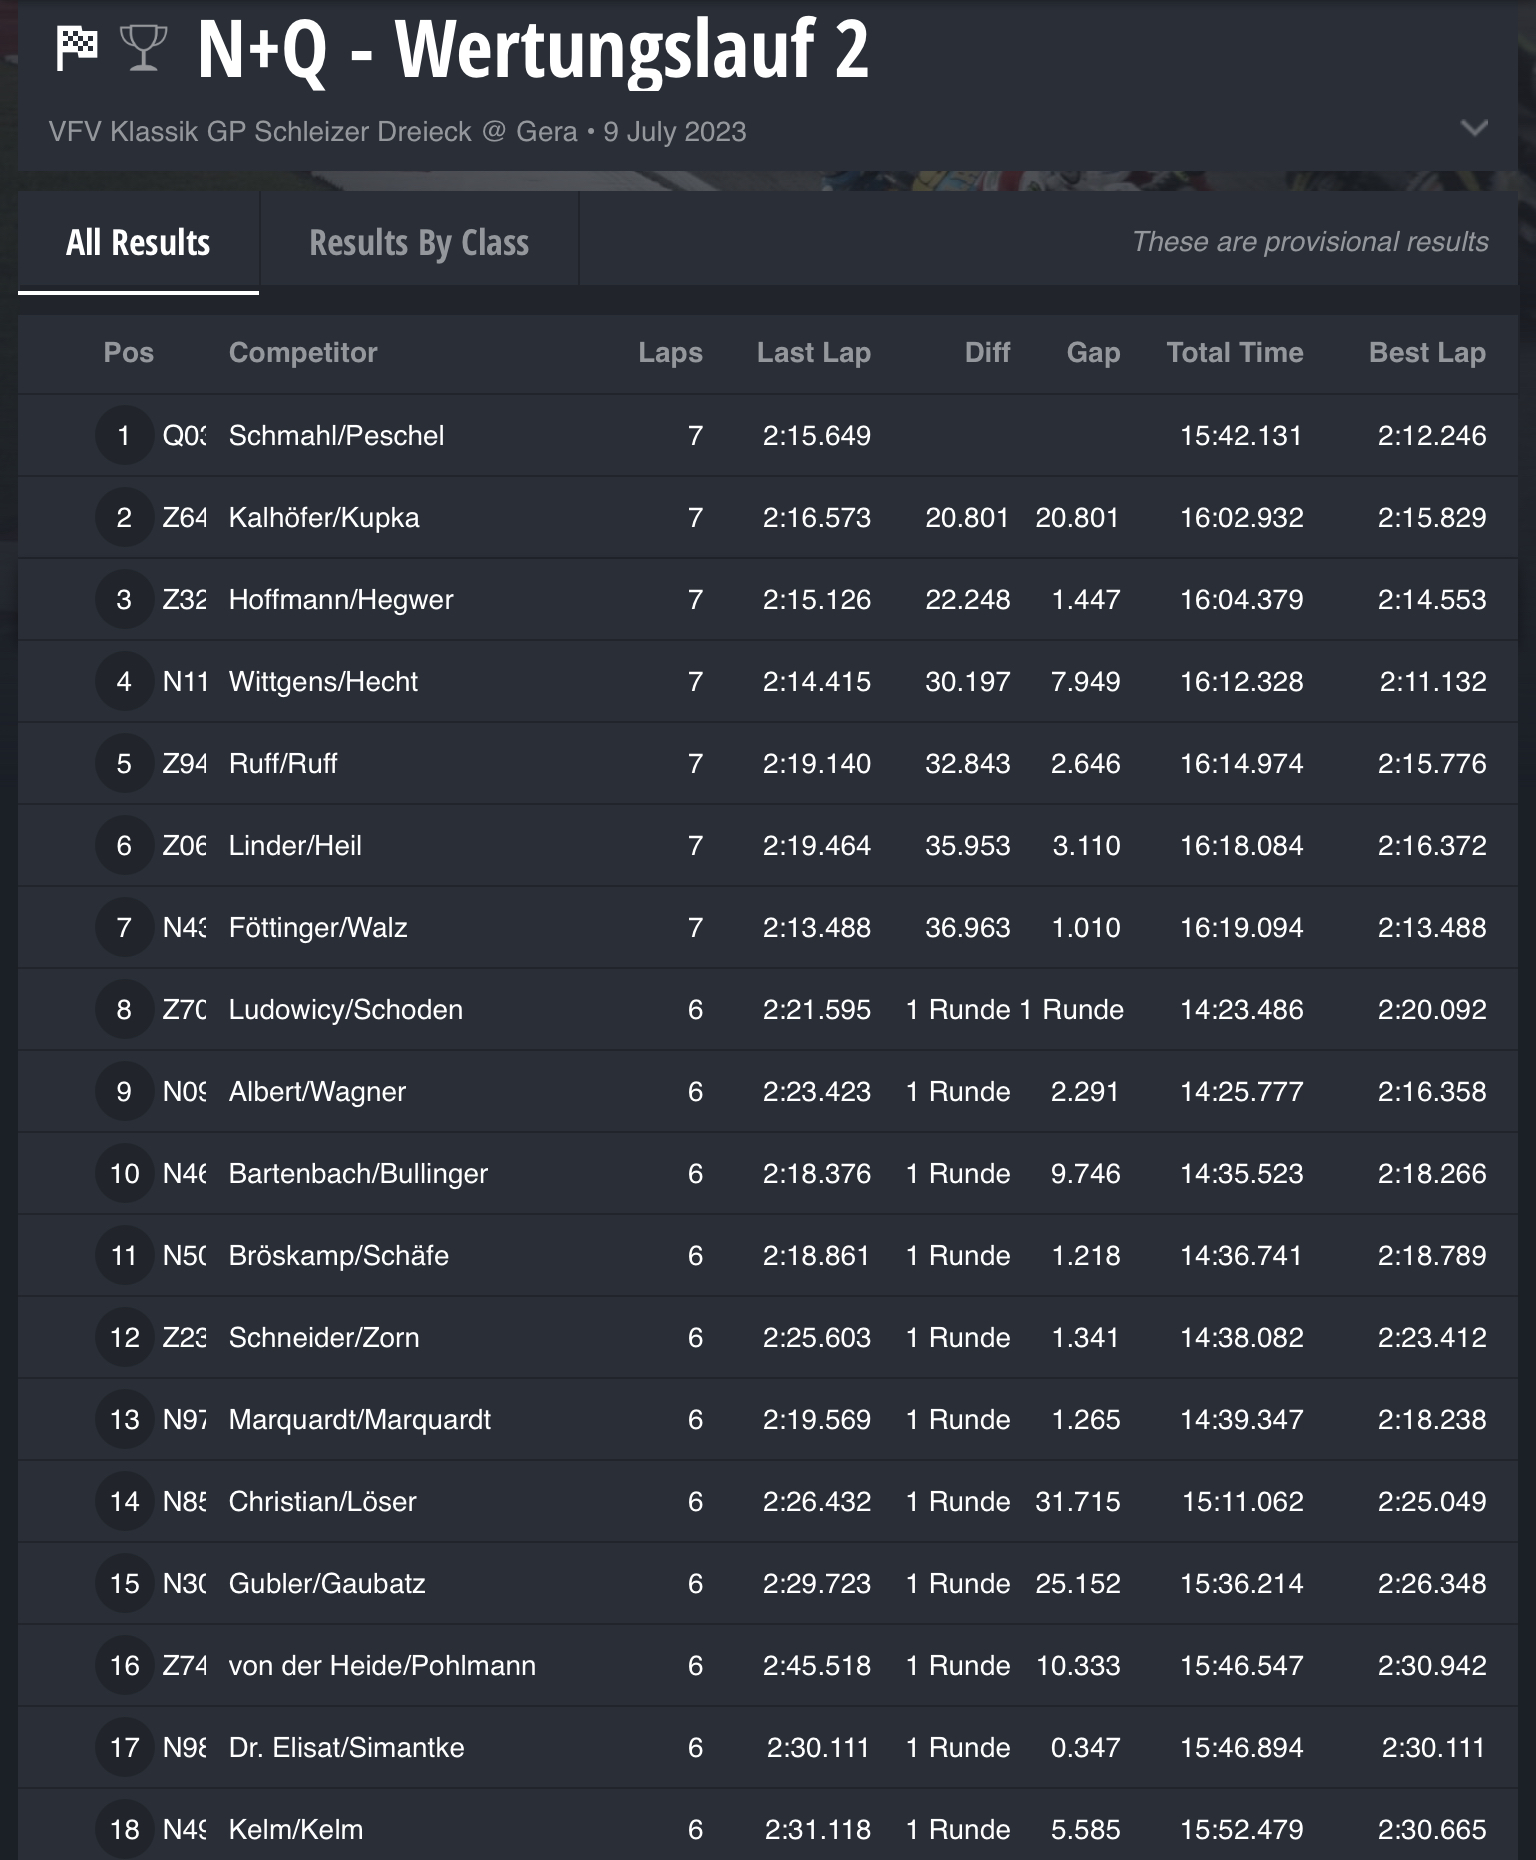The height and width of the screenshot is (1860, 1536).
Task: Click the trophy icon beside title
Action: (x=143, y=48)
